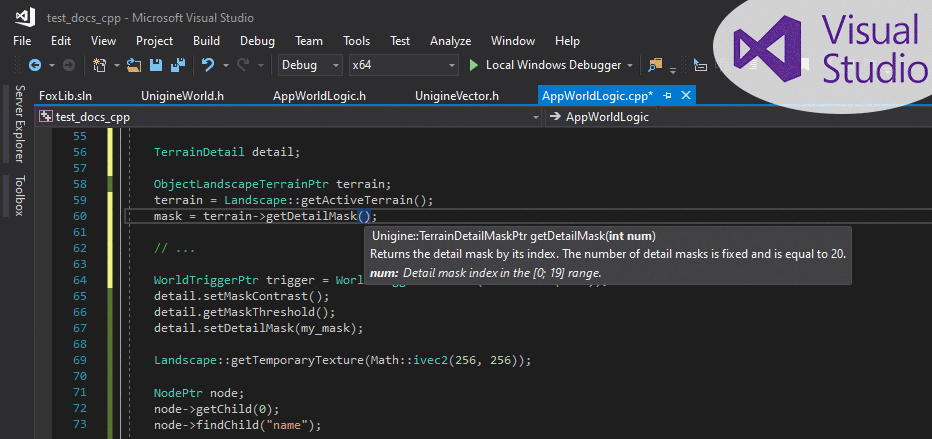Click the Save file floppy icon

click(x=156, y=65)
